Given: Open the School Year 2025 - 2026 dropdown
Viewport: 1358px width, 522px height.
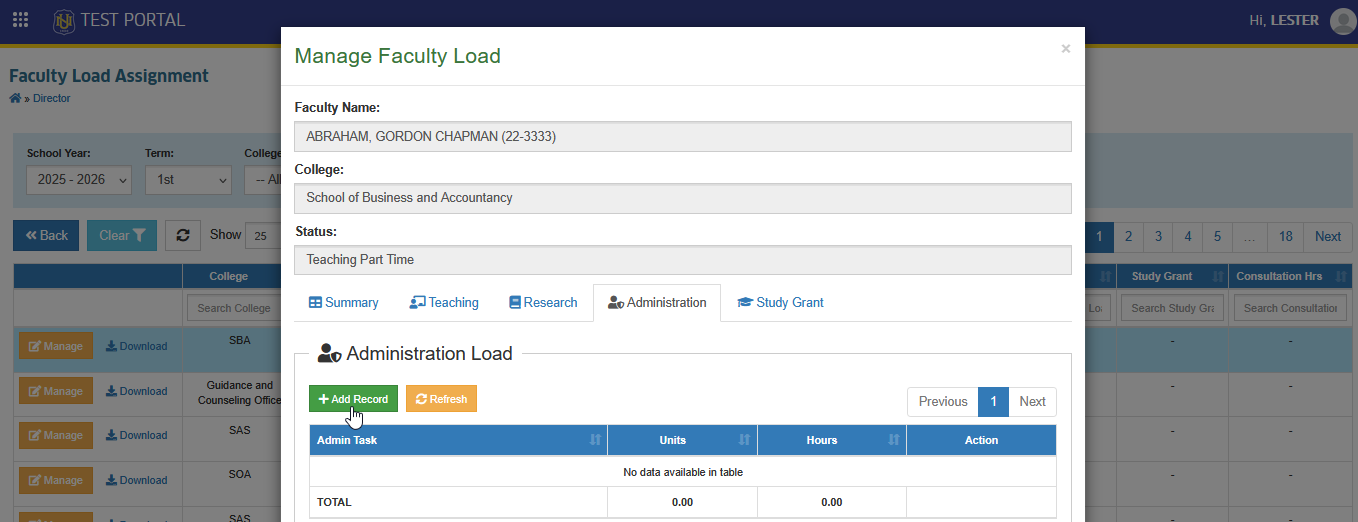Looking at the screenshot, I should point(79,180).
